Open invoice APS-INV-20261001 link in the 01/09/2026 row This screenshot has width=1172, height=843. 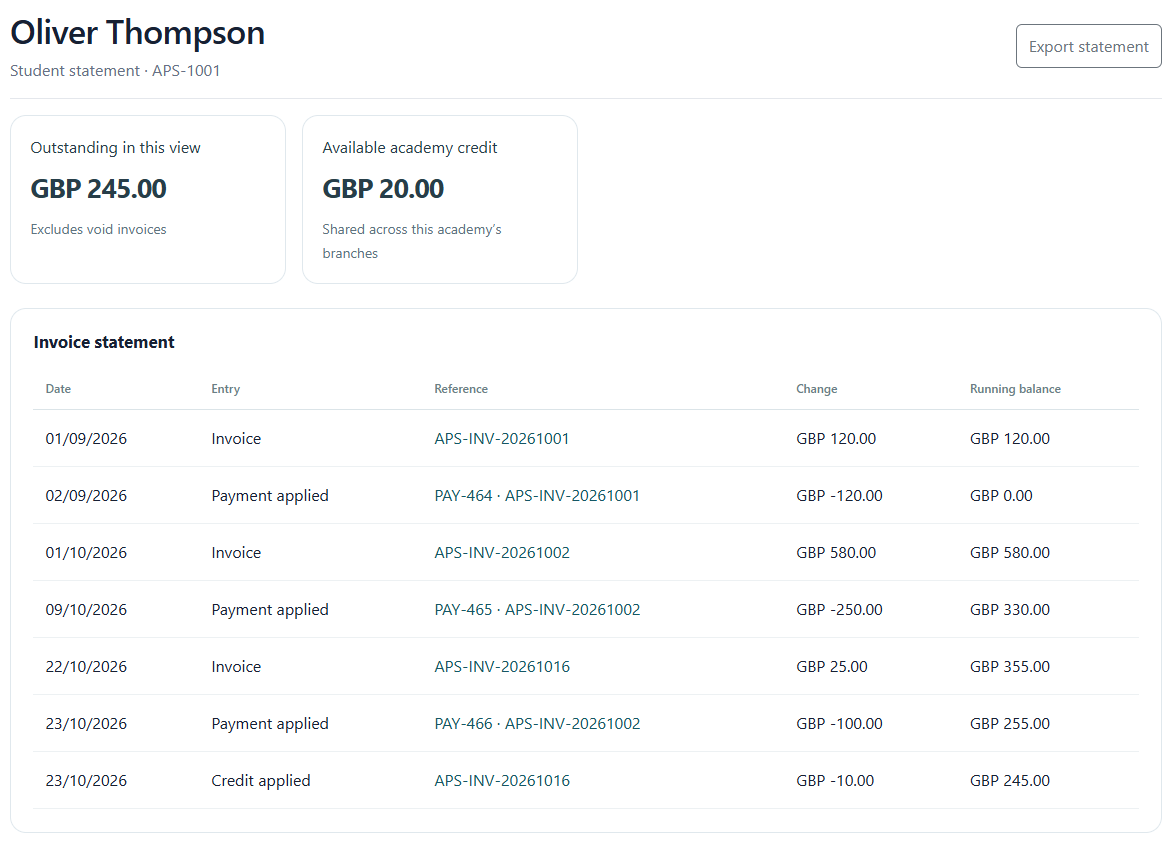tap(502, 439)
